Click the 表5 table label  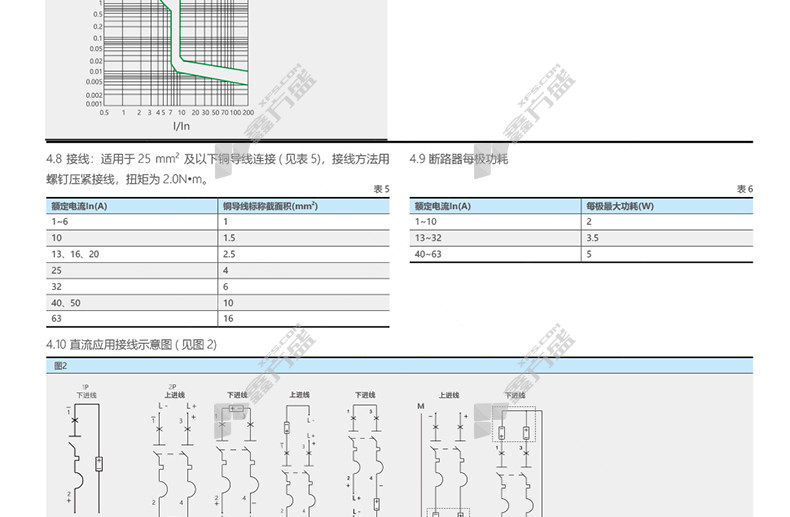click(381, 189)
